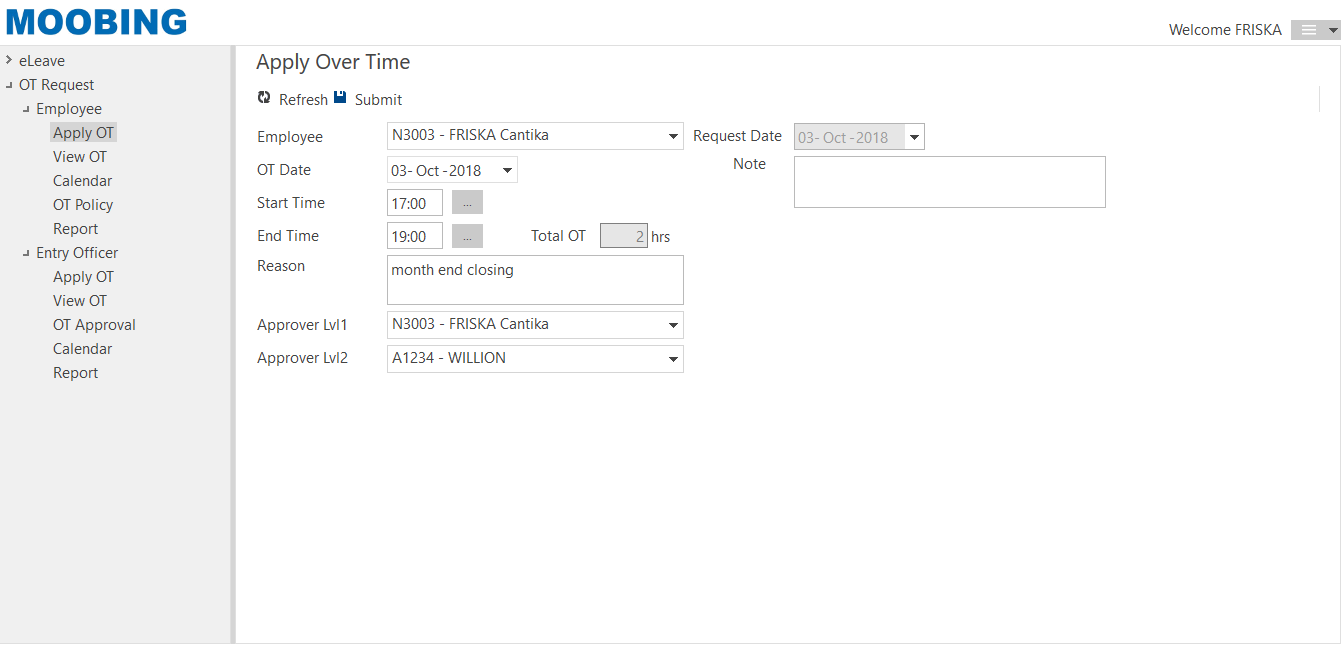Click the Note text area
This screenshot has height=651, width=1342.
tap(949, 182)
